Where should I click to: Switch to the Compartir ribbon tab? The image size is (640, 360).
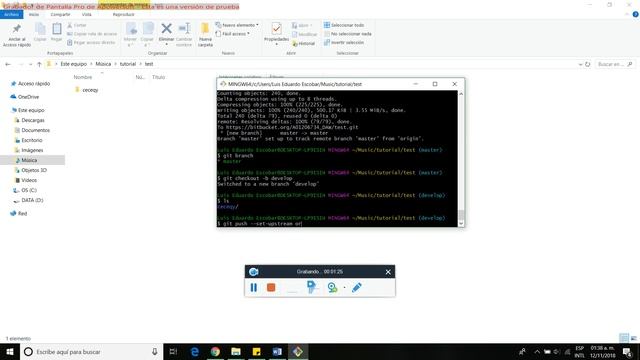(60, 14)
